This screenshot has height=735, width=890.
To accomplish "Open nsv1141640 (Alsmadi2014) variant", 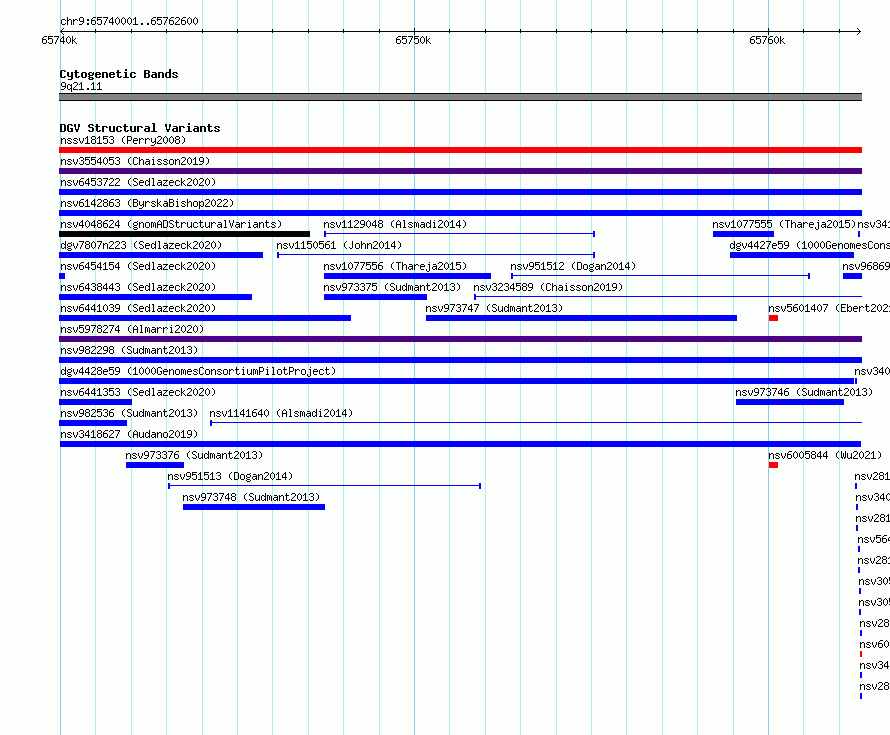I will point(281,413).
